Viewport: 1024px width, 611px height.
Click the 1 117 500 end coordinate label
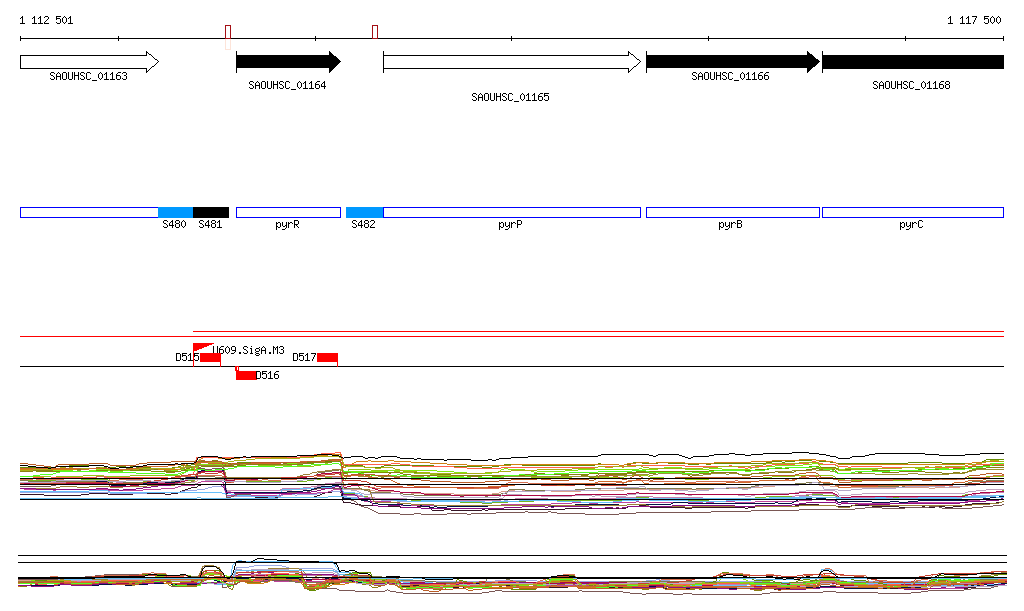coord(974,20)
